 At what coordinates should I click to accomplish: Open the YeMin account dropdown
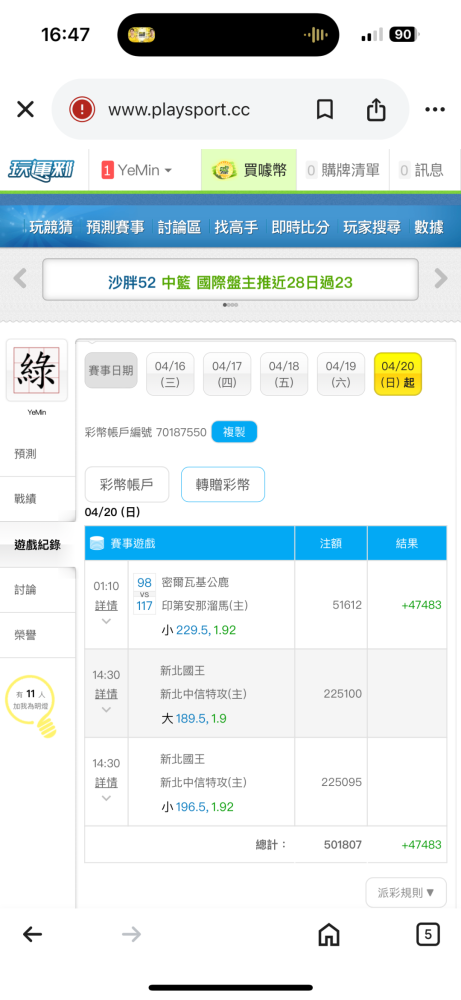[136, 170]
